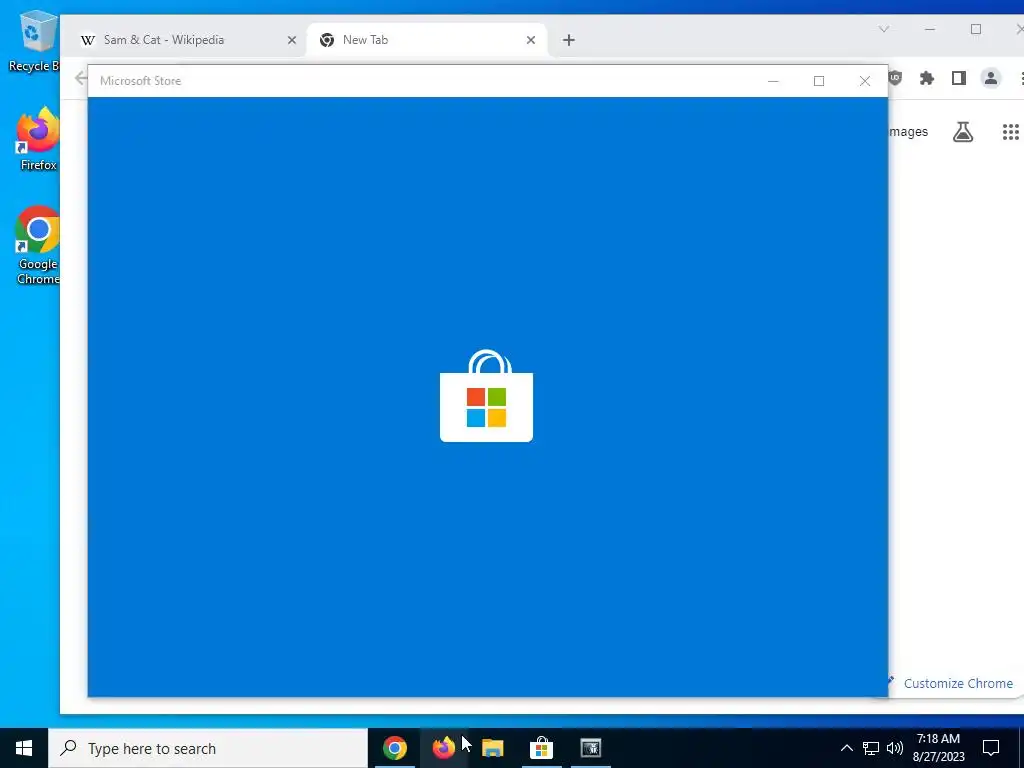Viewport: 1024px width, 768px height.
Task: Open Microsoft Store taskbar icon
Action: pos(541,748)
